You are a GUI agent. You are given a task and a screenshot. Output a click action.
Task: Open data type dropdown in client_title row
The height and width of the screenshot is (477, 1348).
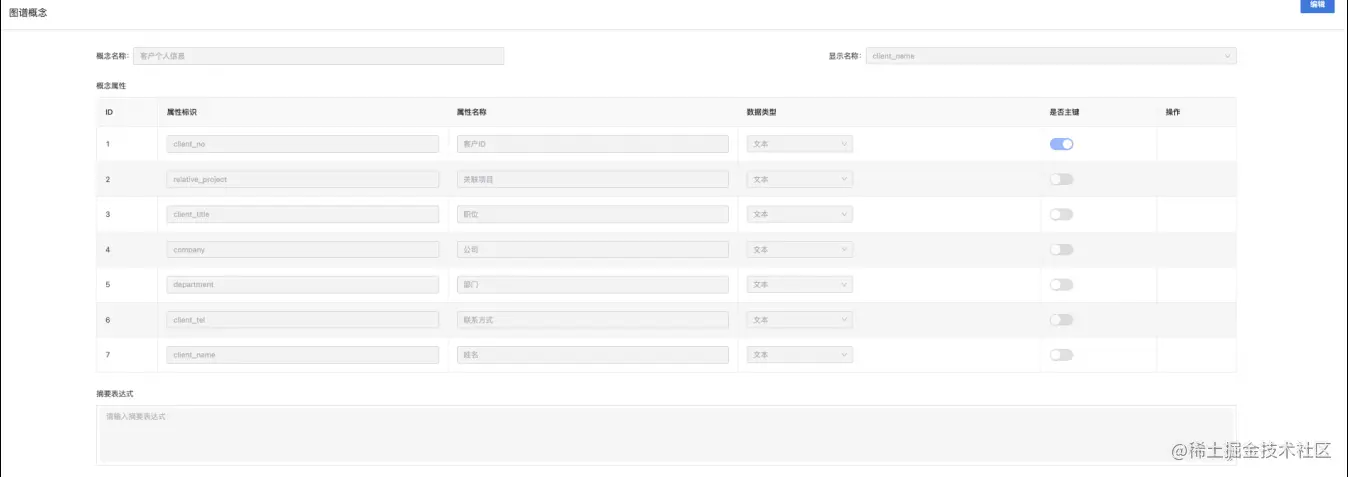[800, 214]
